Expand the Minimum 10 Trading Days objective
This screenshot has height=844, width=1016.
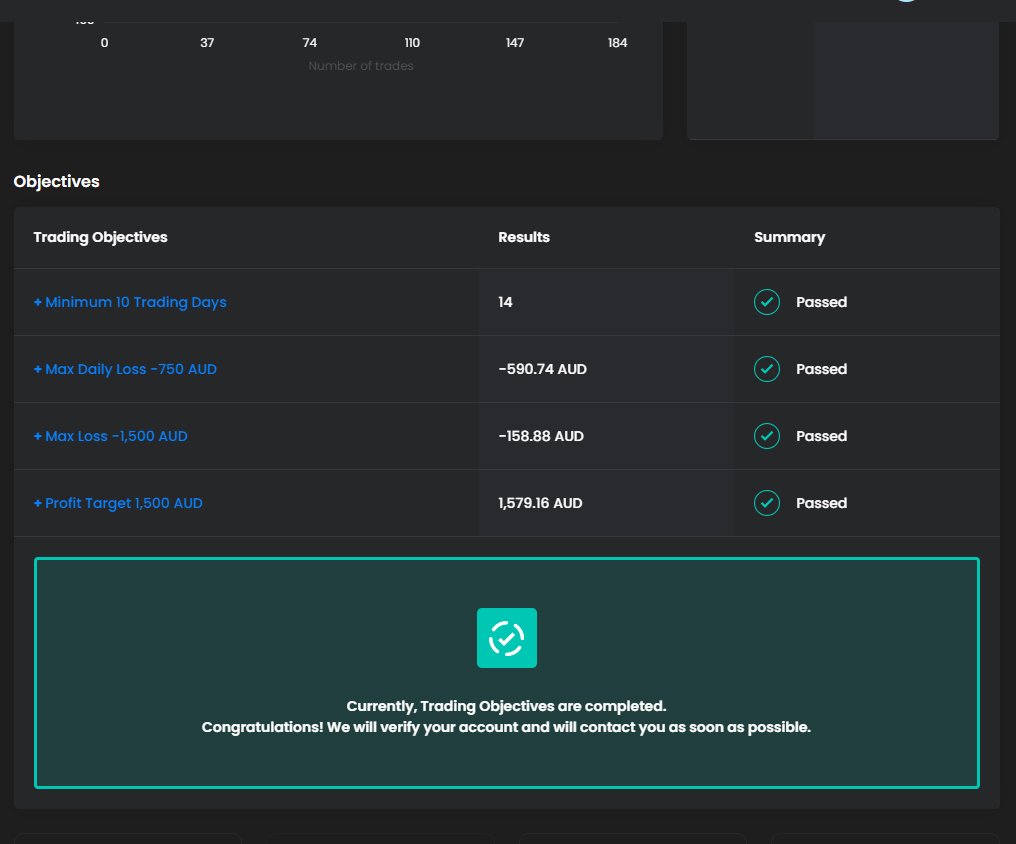click(x=130, y=302)
